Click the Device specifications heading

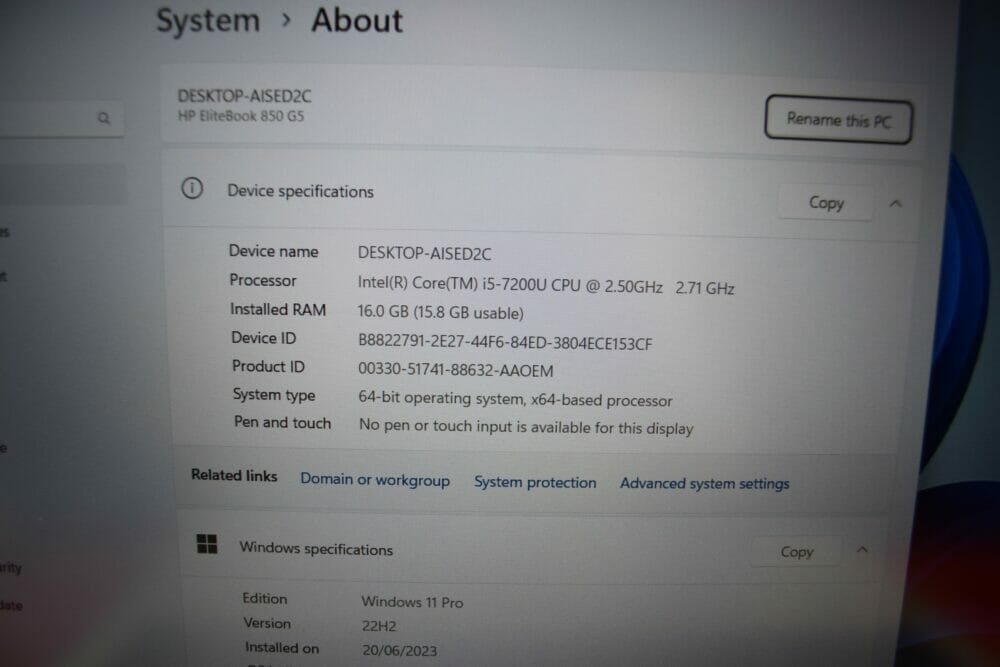pyautogui.click(x=300, y=191)
